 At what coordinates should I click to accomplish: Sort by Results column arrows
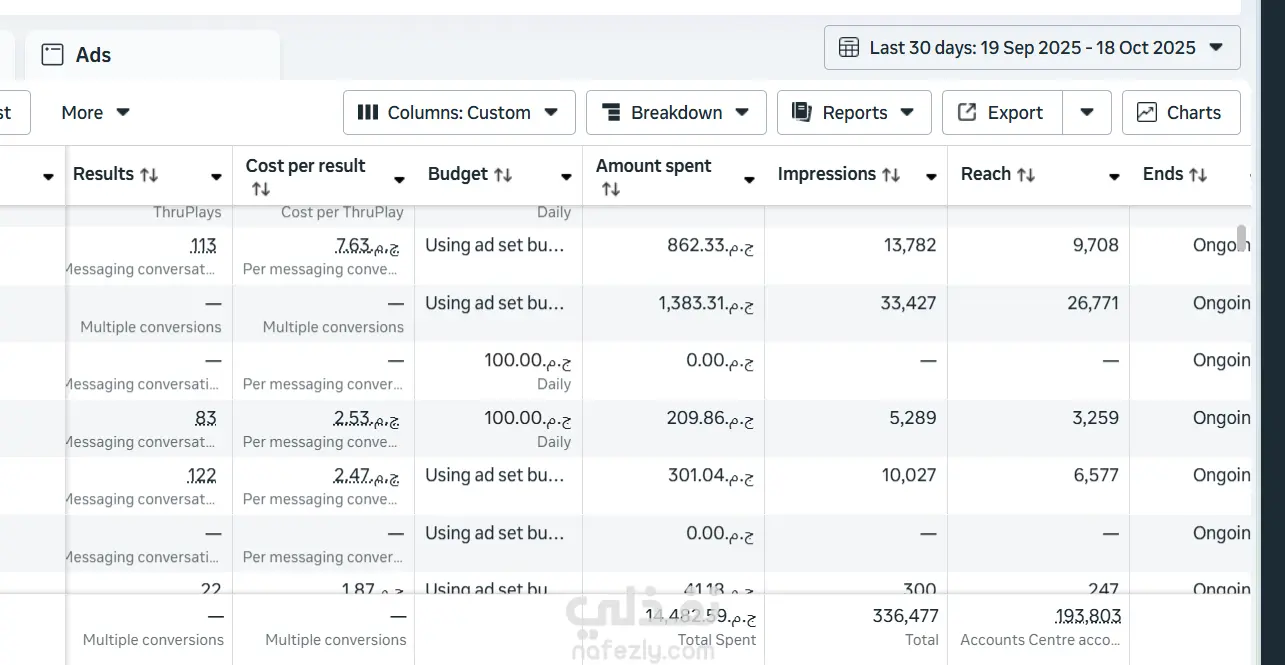pos(149,175)
